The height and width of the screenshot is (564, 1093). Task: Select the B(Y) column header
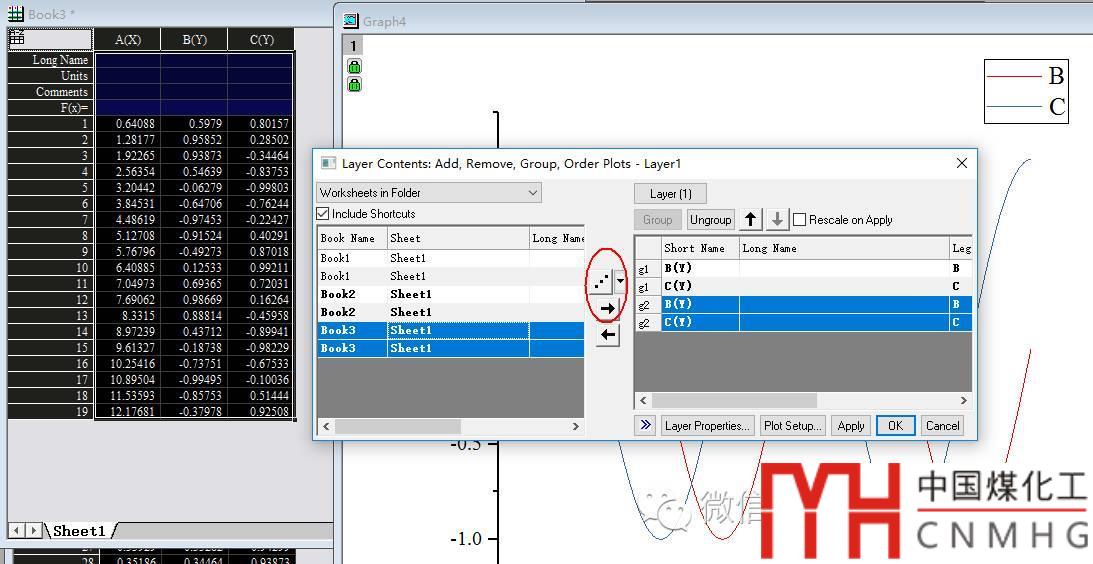[x=194, y=39]
